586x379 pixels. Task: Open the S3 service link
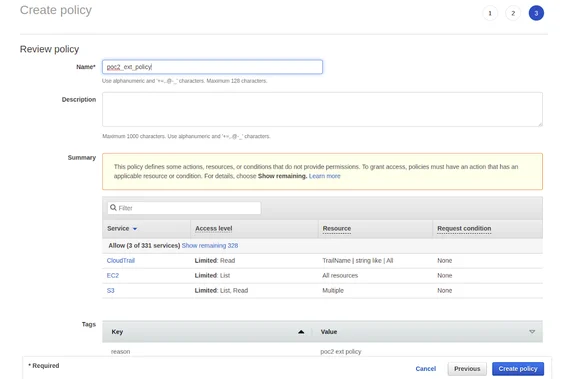pos(111,290)
